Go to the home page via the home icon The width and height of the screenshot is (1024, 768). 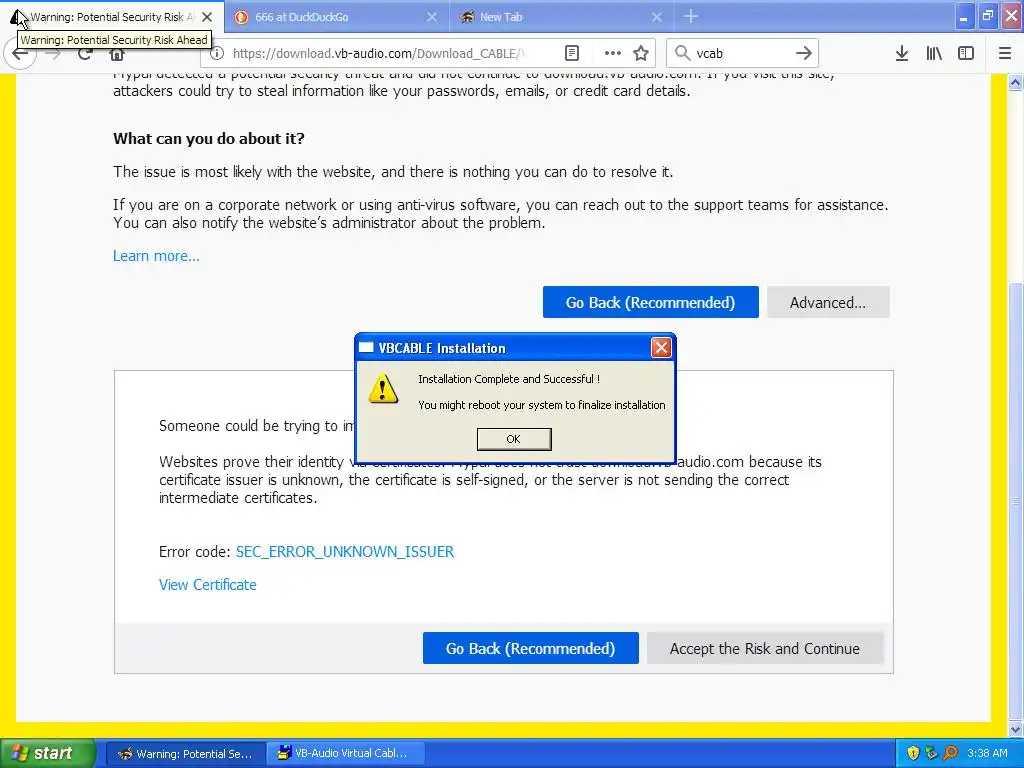(x=116, y=54)
